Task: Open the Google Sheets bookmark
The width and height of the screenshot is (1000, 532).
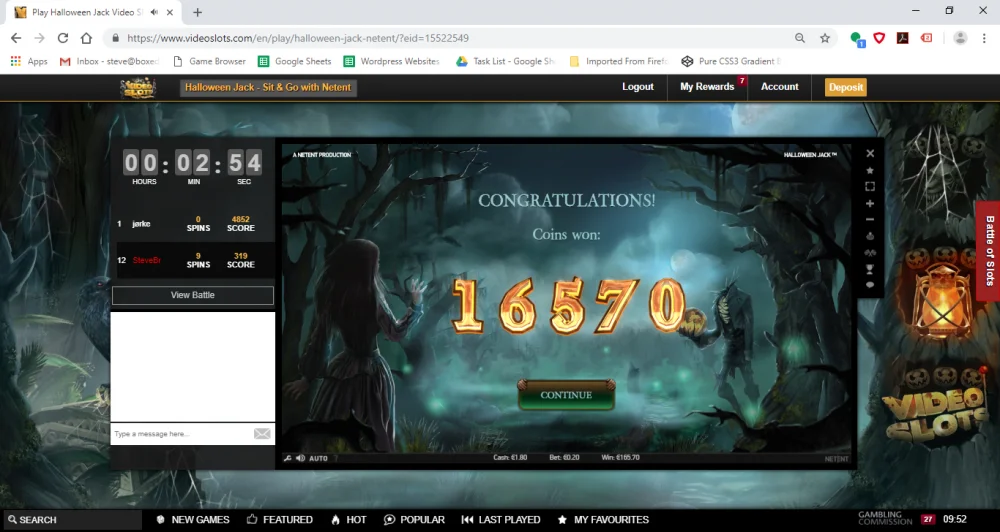Action: pos(295,61)
